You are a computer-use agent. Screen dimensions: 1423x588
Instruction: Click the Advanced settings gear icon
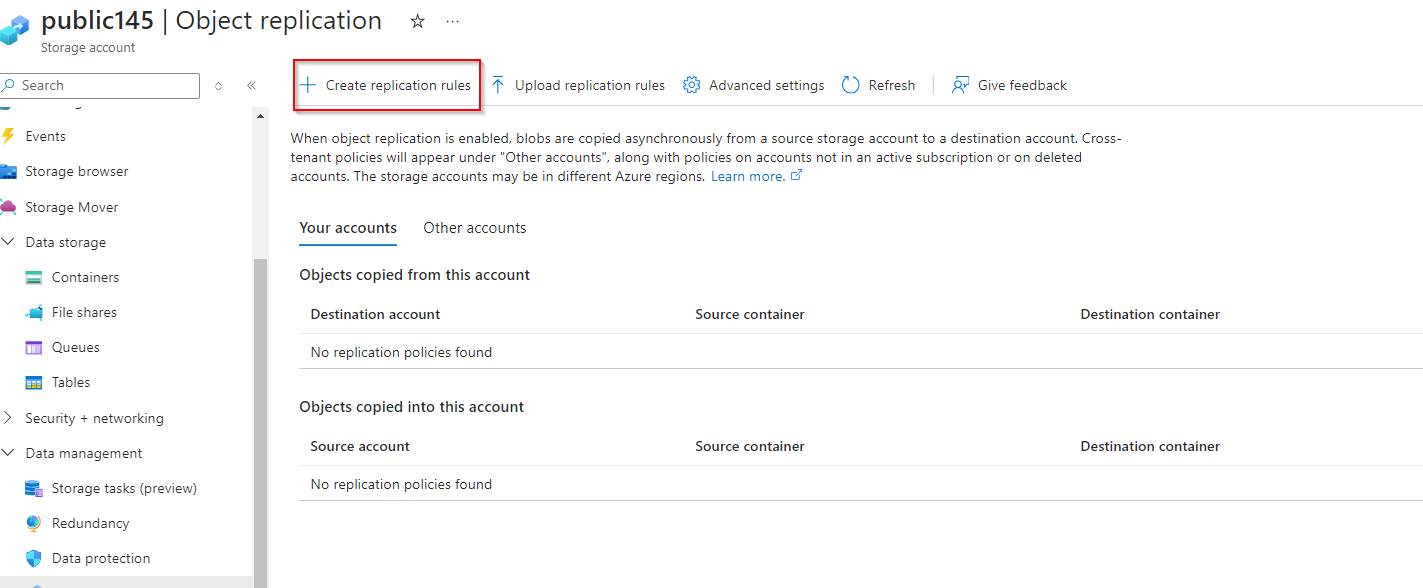[x=691, y=85]
